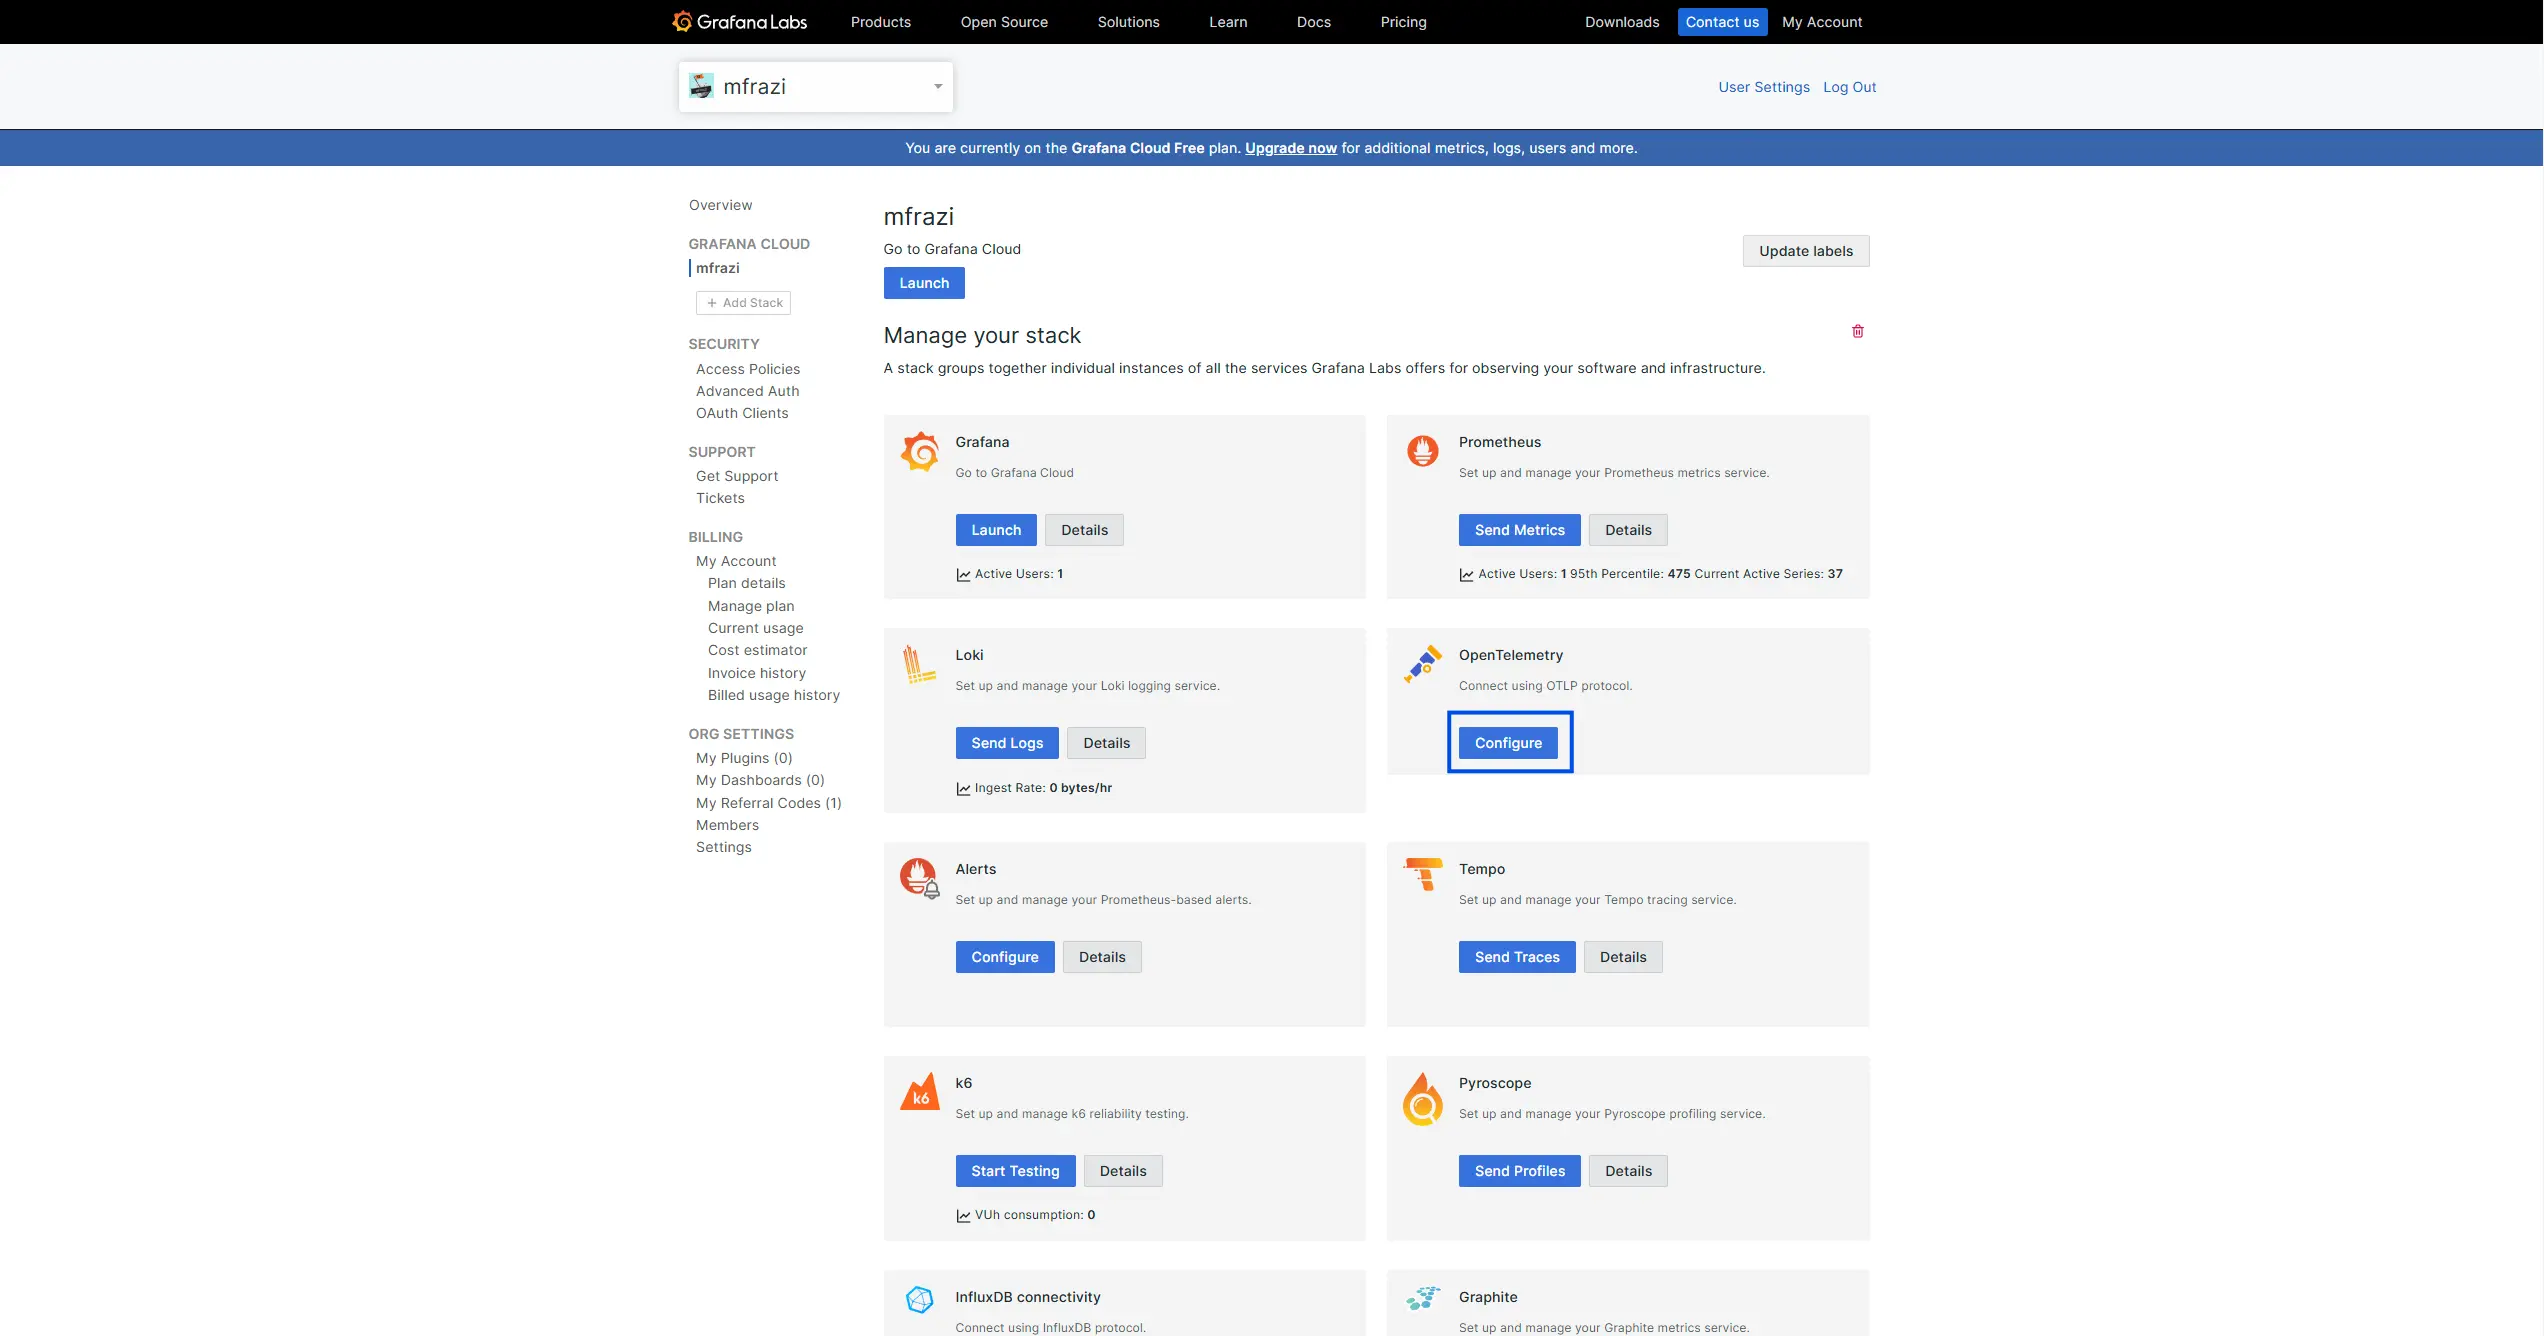The image size is (2544, 1336).
Task: Launch Grafana Cloud from the page header
Action: 923,283
